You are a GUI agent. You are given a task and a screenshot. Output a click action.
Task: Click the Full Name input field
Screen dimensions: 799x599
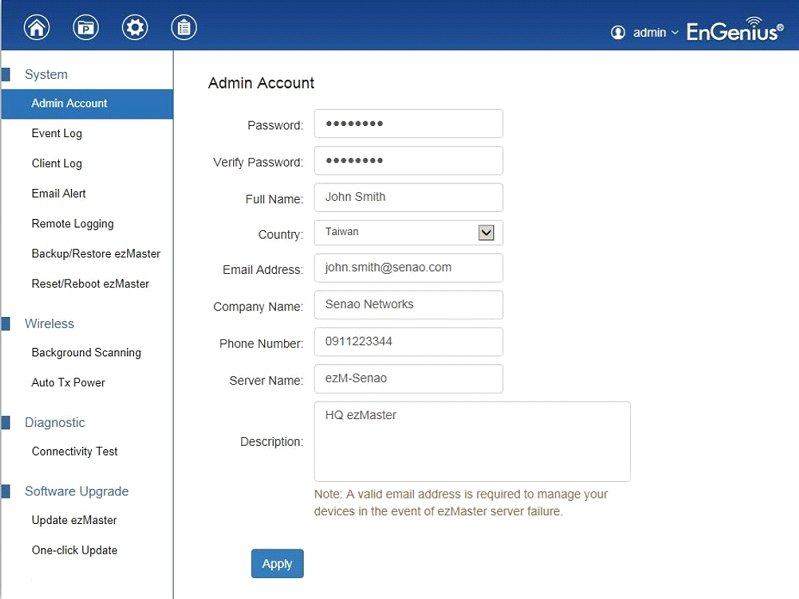point(409,197)
